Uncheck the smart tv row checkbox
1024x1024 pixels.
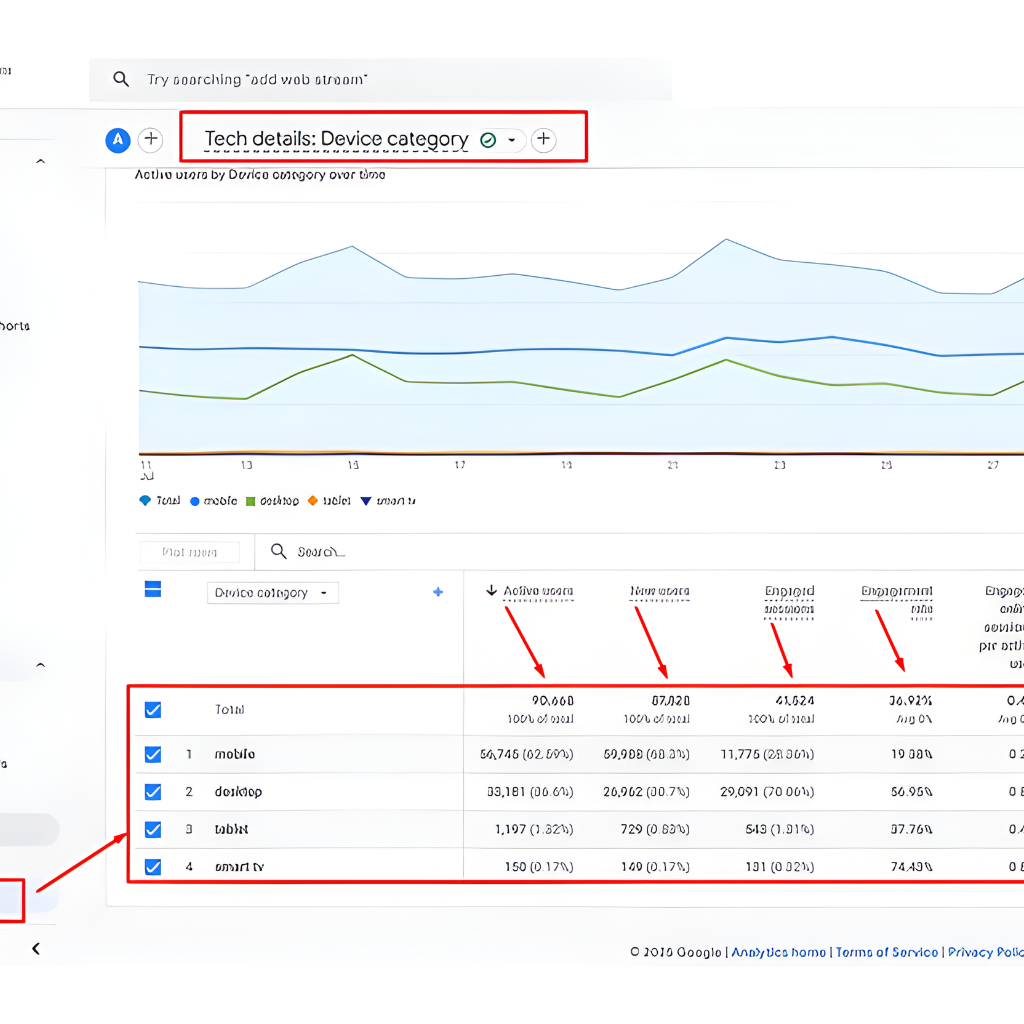coord(153,867)
